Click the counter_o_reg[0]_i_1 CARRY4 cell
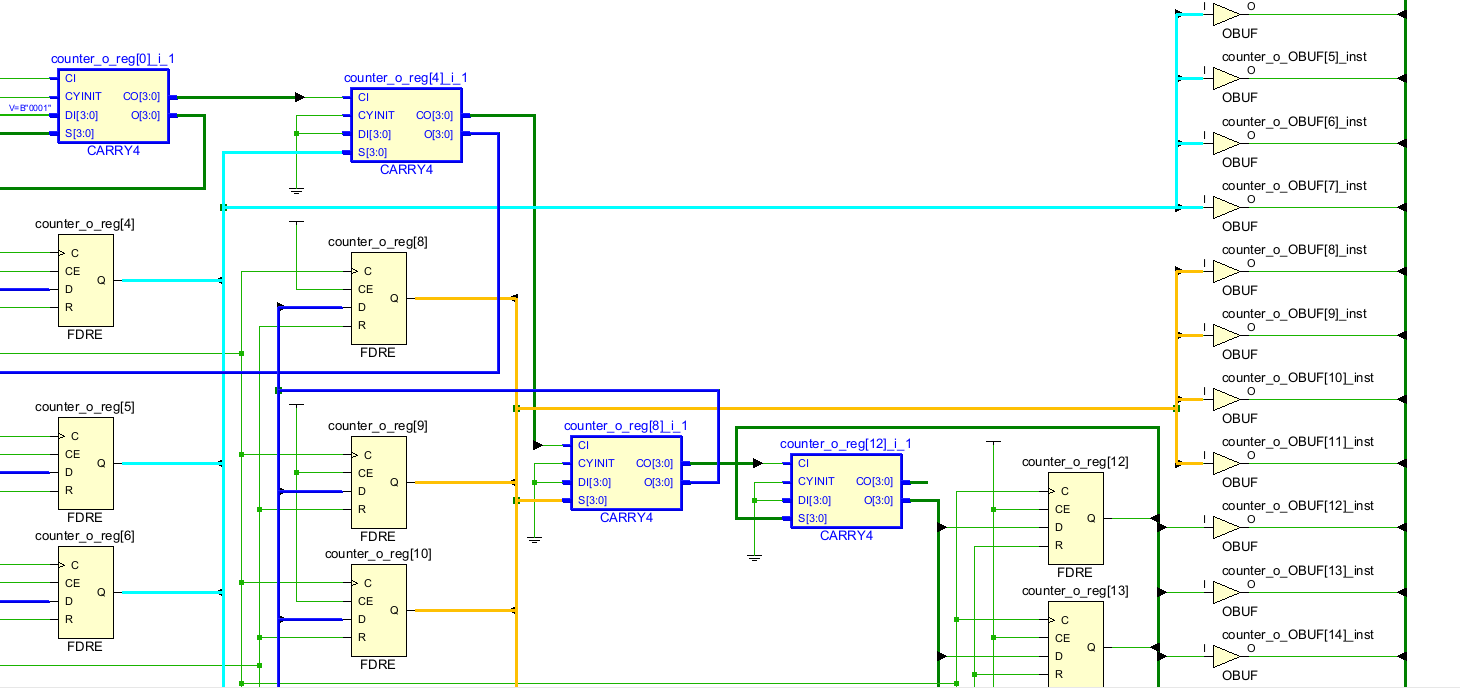Image resolution: width=1460 pixels, height=688 pixels. pyautogui.click(x=113, y=105)
